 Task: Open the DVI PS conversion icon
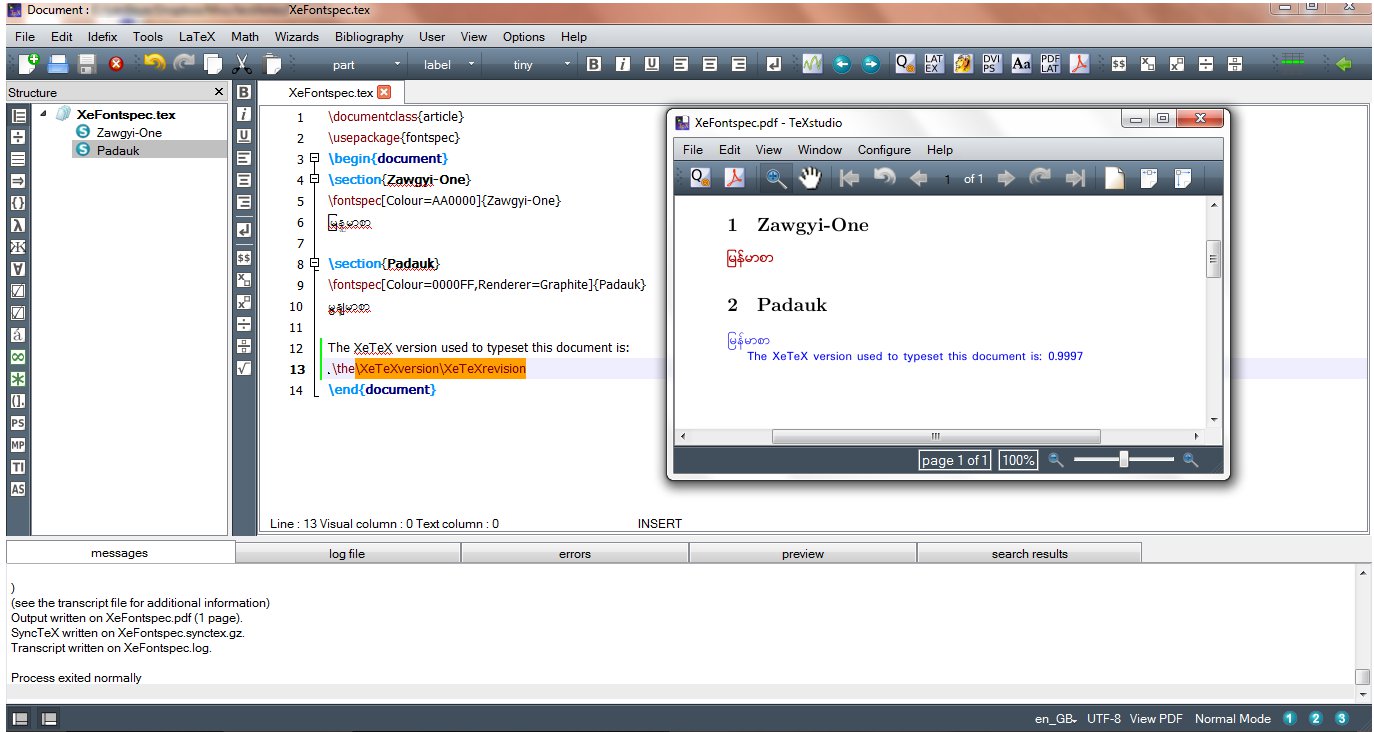(991, 64)
